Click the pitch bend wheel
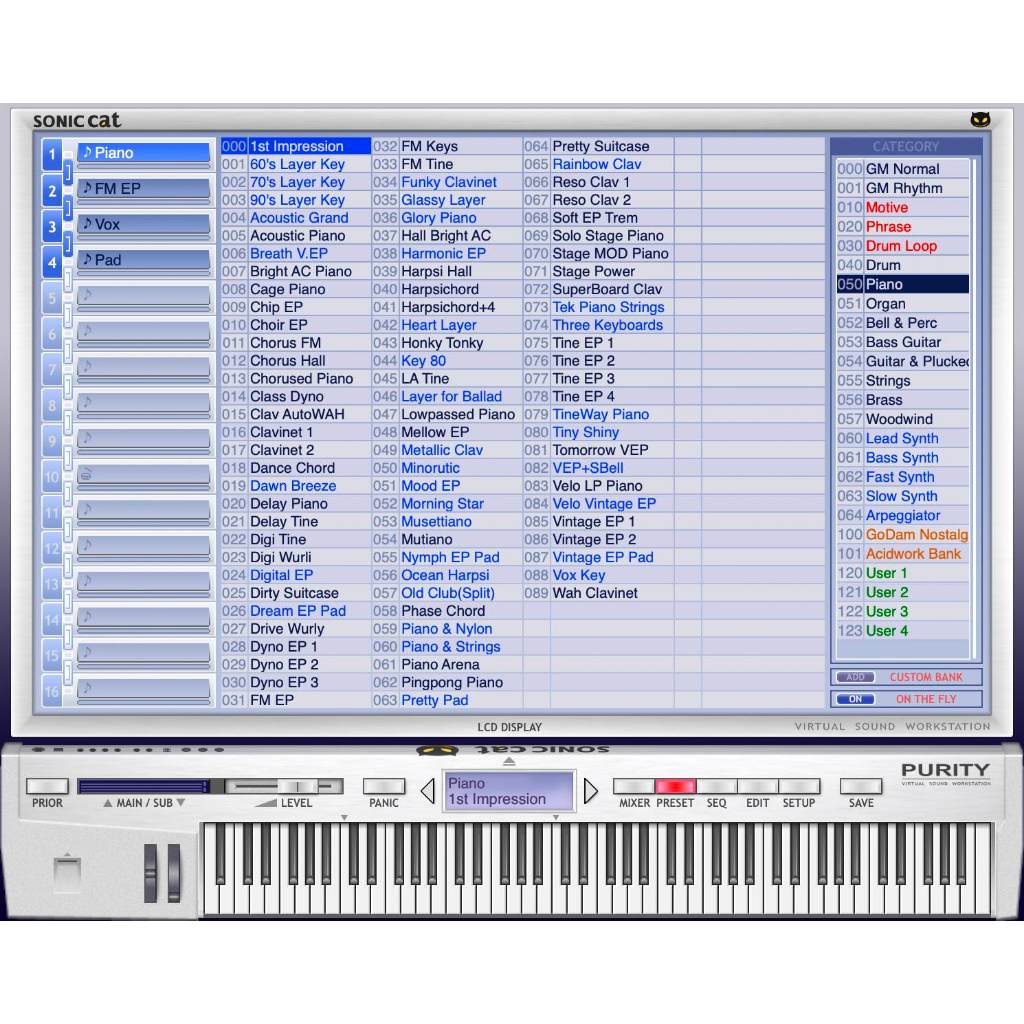The height and width of the screenshot is (1024, 1024). (x=152, y=872)
